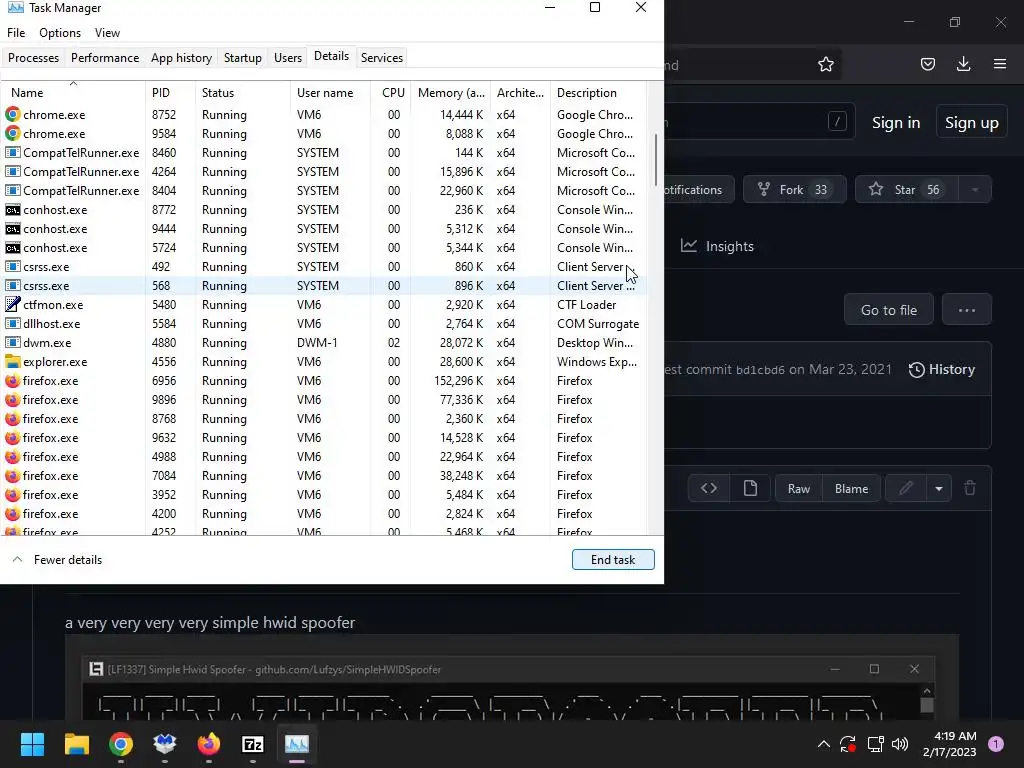Image resolution: width=1024 pixels, height=768 pixels.
Task: Sort by the Memory column header
Action: (x=451, y=93)
